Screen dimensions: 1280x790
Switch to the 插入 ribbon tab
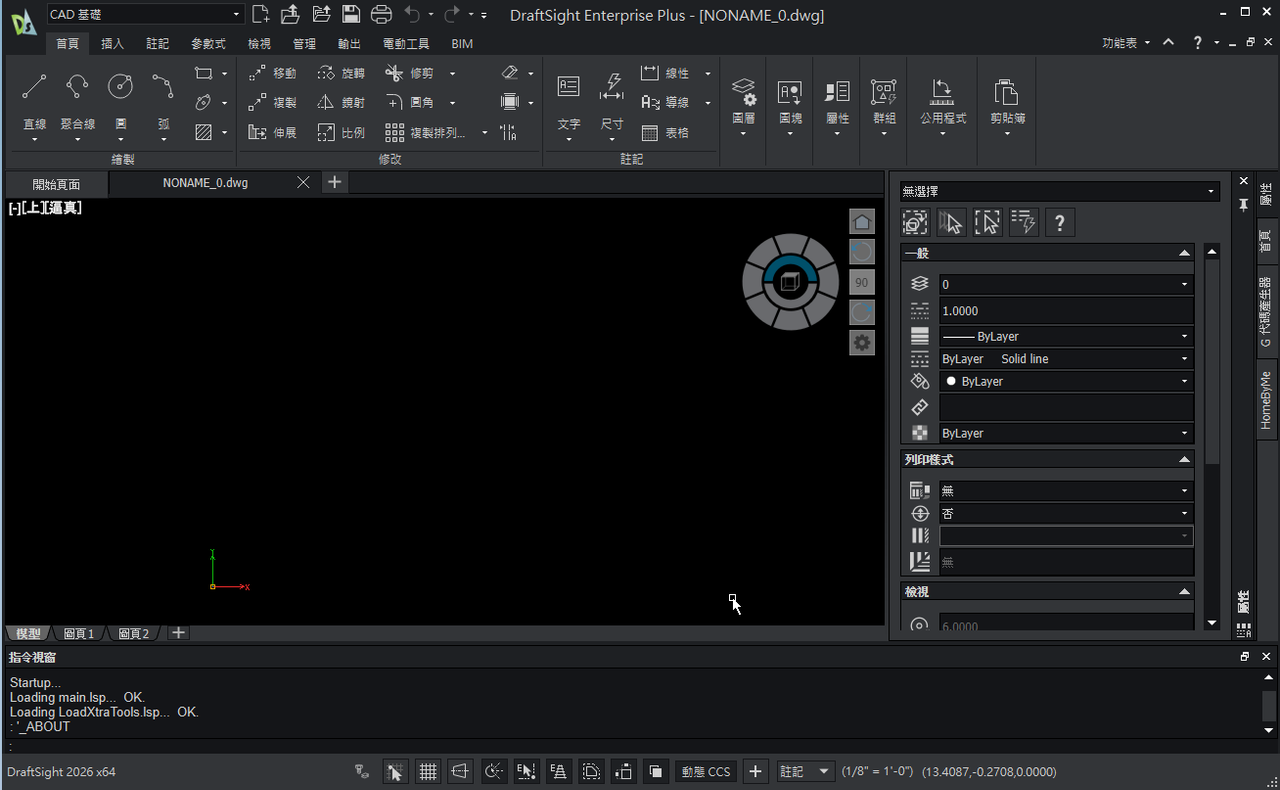coord(112,44)
